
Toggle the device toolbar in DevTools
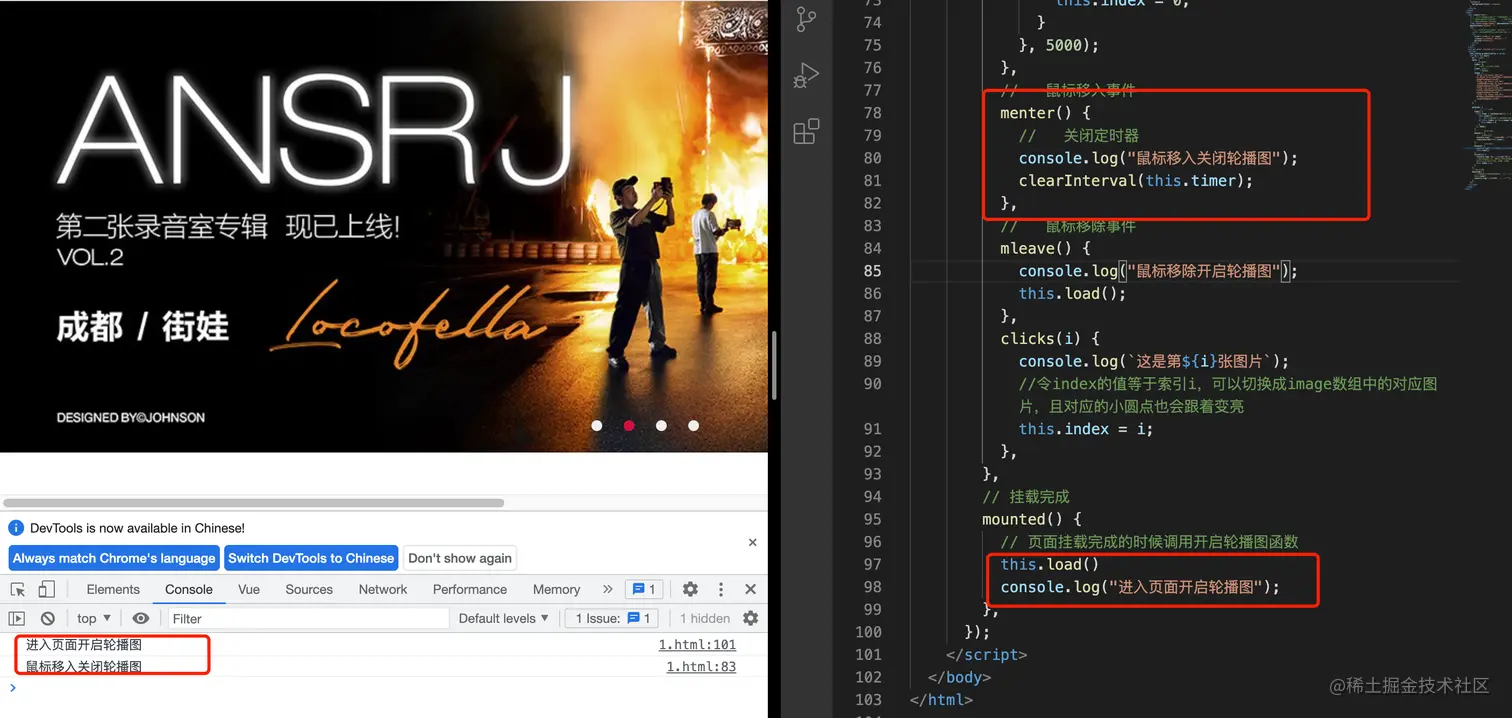(47, 589)
